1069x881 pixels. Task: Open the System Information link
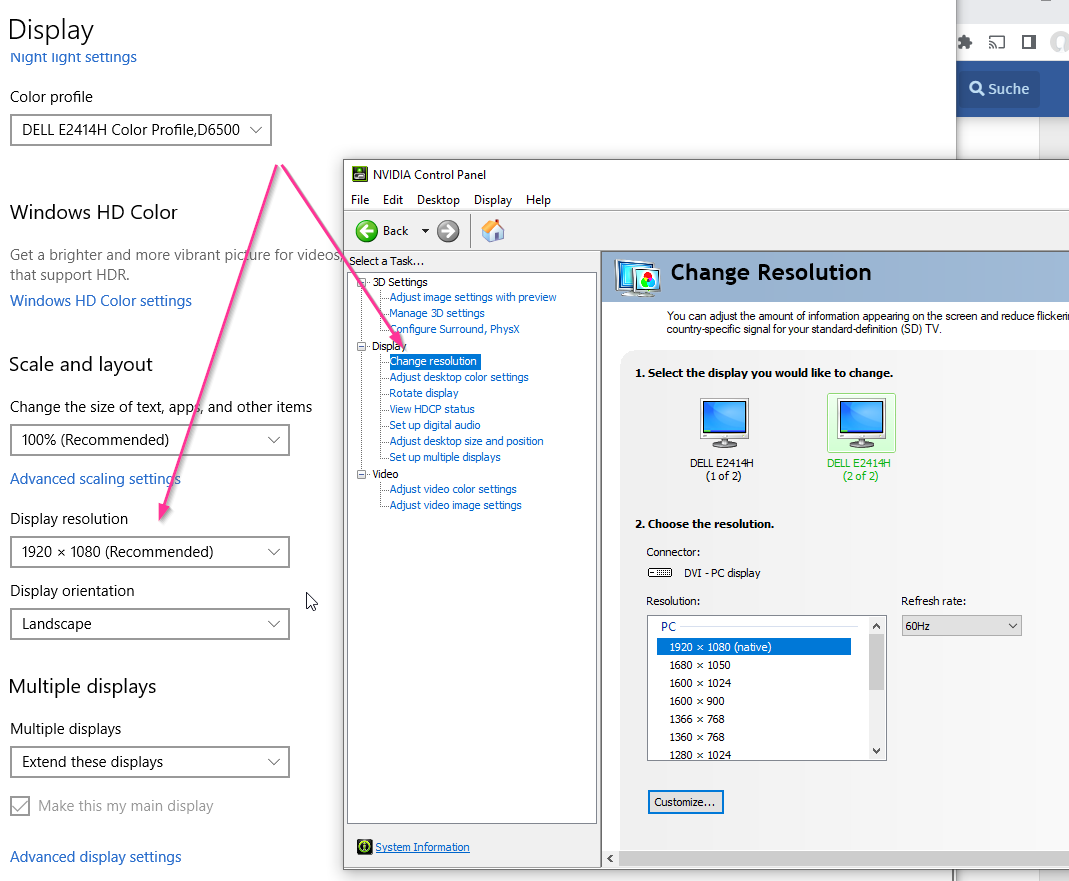point(422,847)
